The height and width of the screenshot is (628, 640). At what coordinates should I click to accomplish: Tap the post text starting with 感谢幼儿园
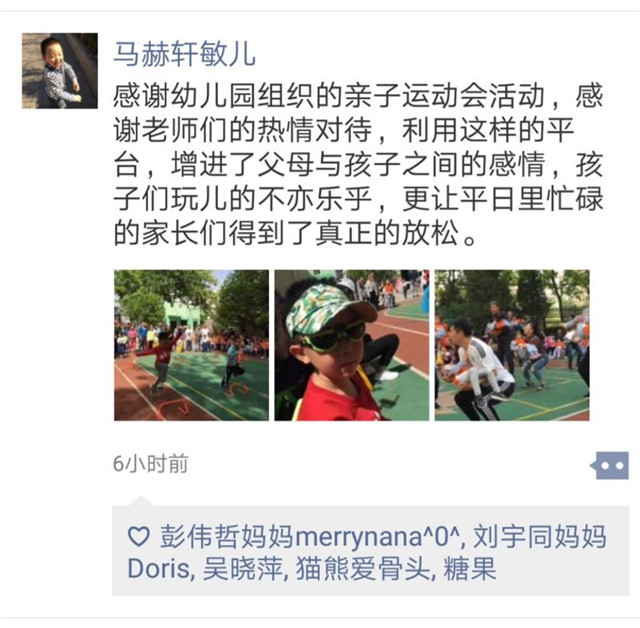click(x=358, y=164)
